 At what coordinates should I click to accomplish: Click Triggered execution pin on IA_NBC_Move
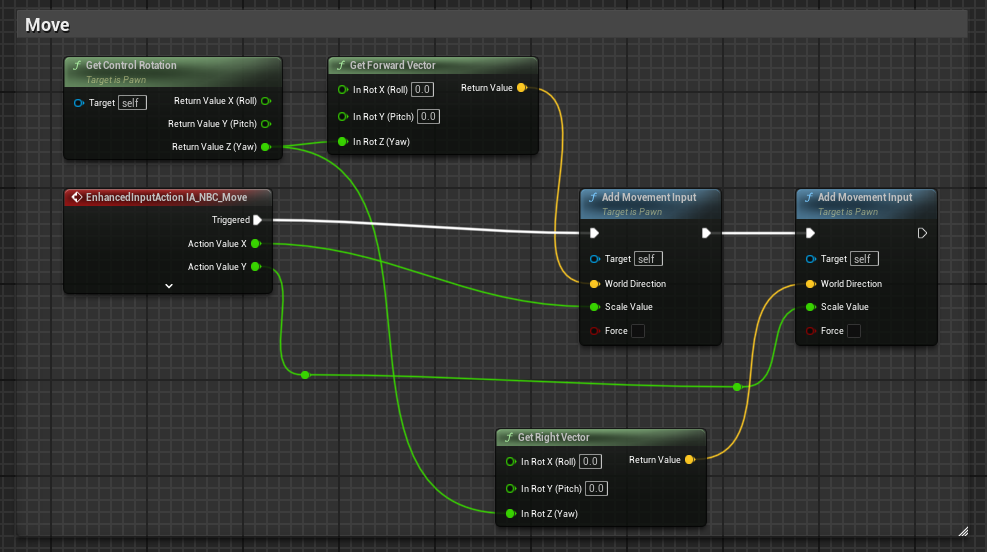tap(257, 220)
